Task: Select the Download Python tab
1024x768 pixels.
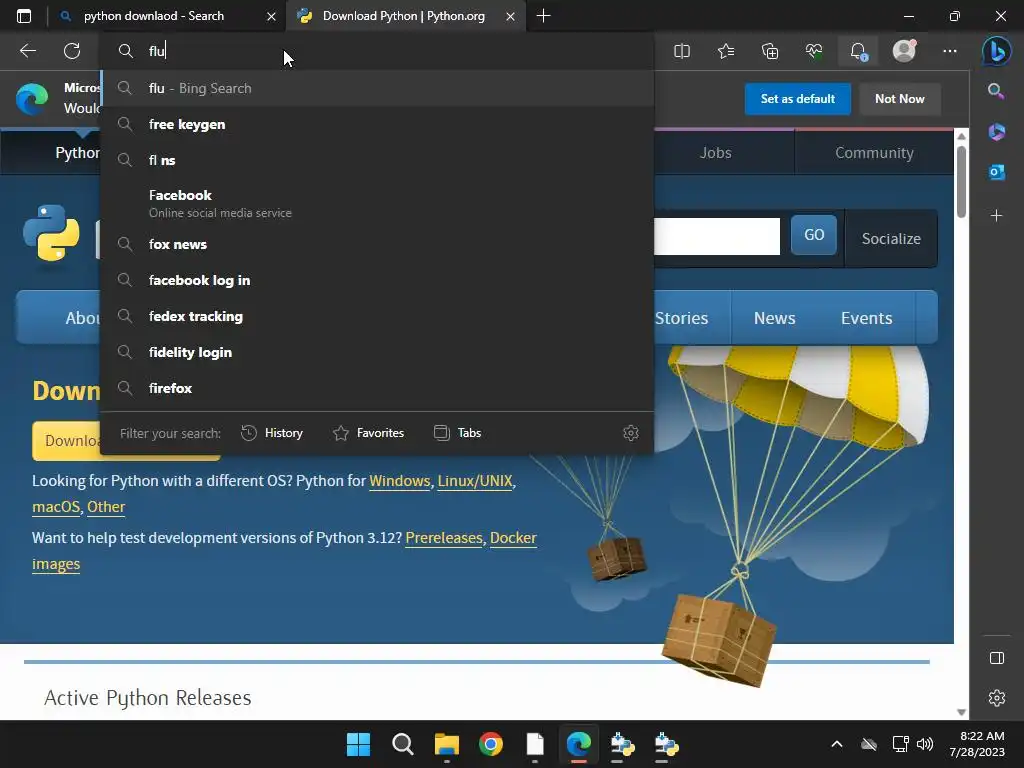Action: (404, 16)
